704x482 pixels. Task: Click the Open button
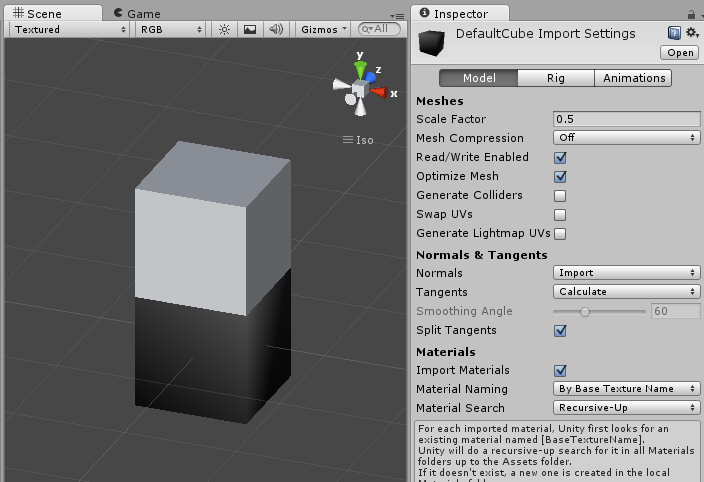(681, 53)
